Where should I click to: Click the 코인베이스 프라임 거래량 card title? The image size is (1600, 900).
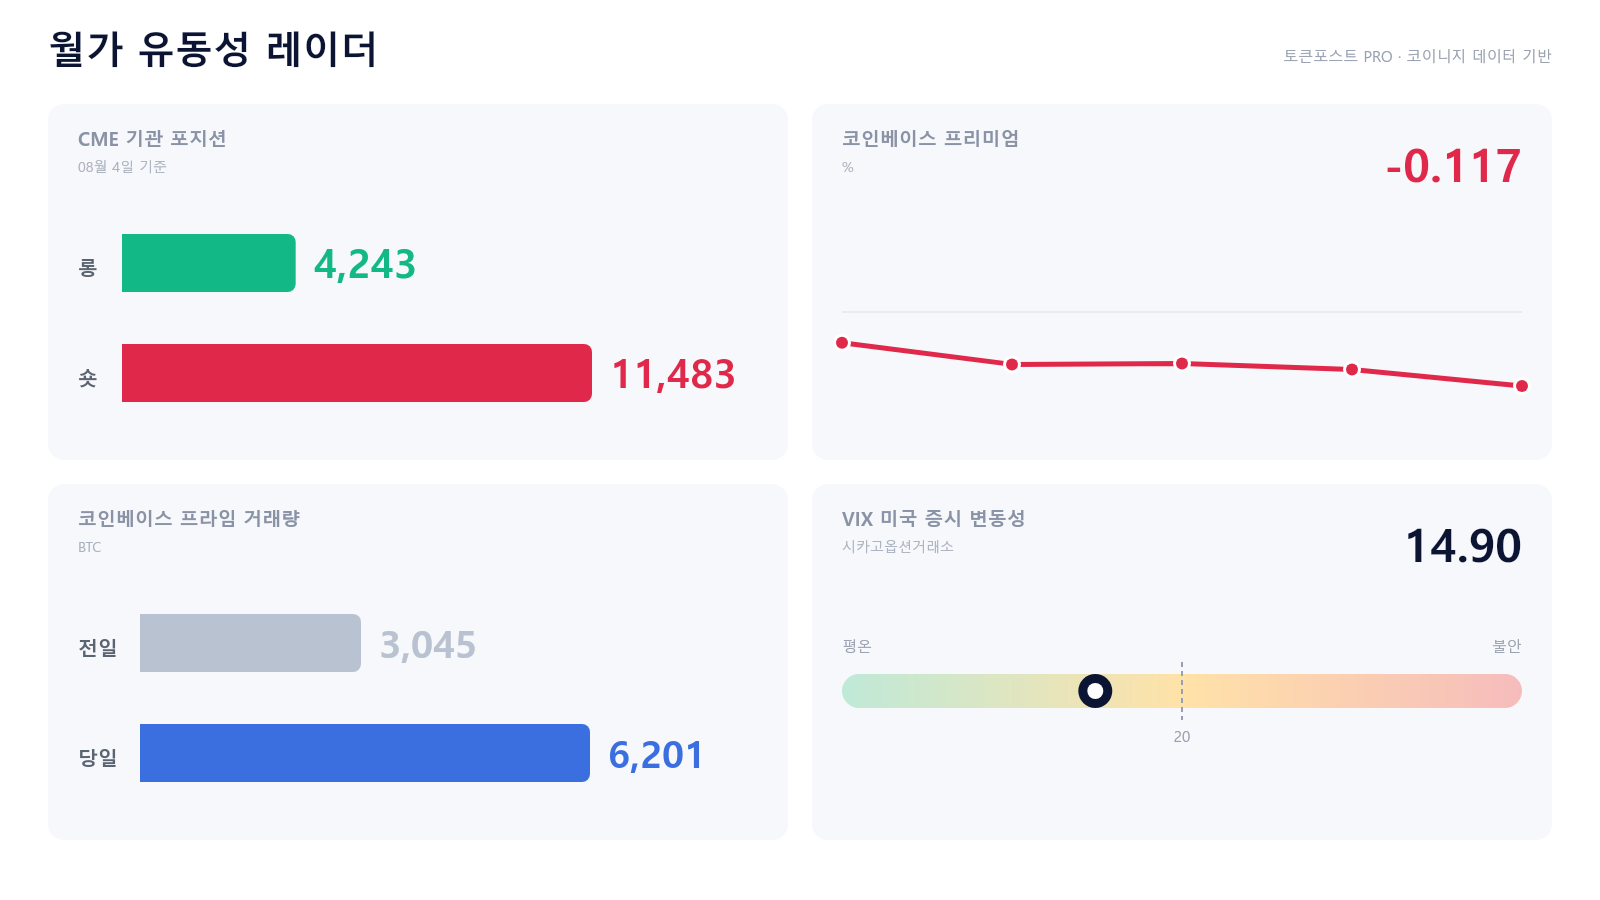coord(189,518)
